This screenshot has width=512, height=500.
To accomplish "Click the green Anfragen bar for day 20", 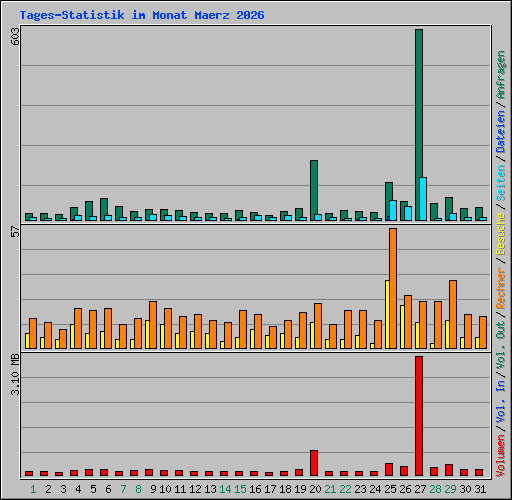I will click(314, 190).
